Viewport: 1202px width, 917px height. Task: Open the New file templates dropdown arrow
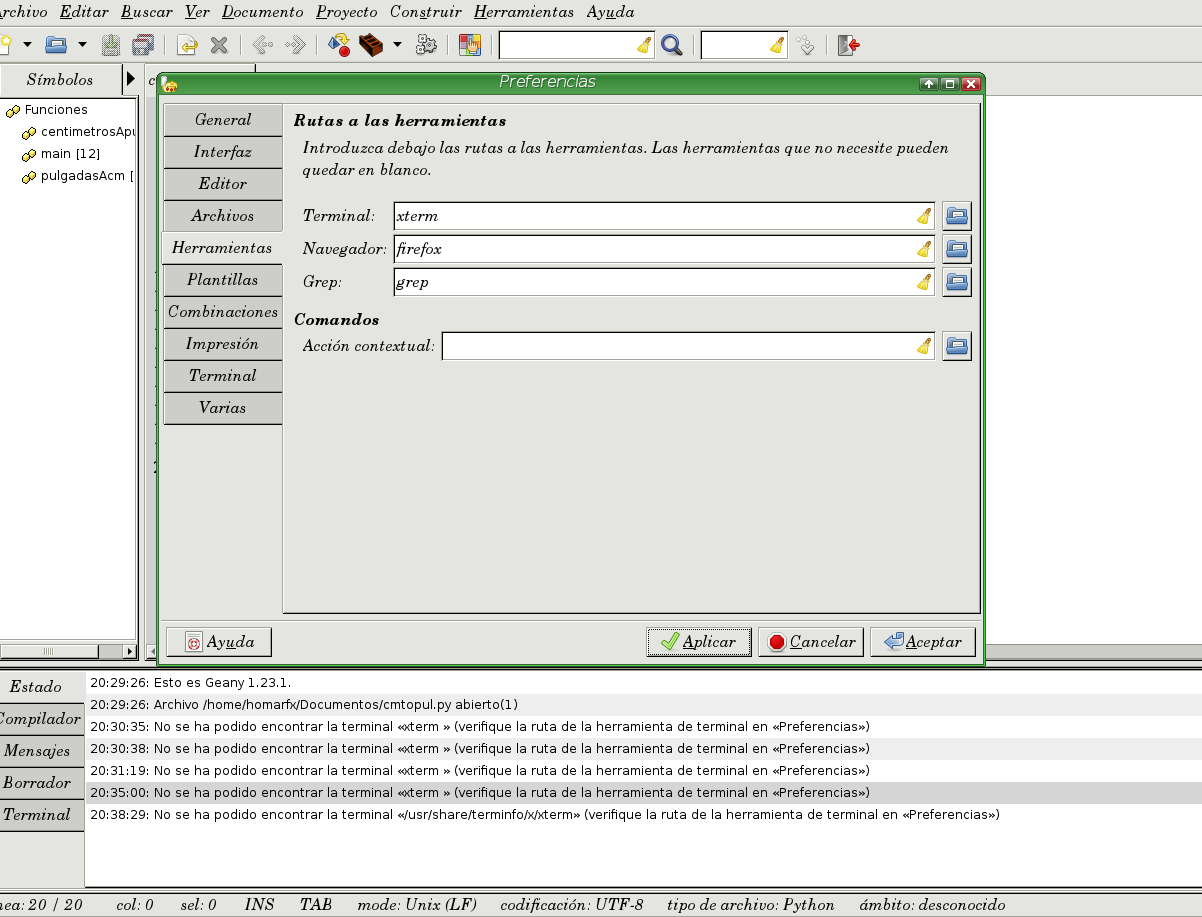pos(27,45)
